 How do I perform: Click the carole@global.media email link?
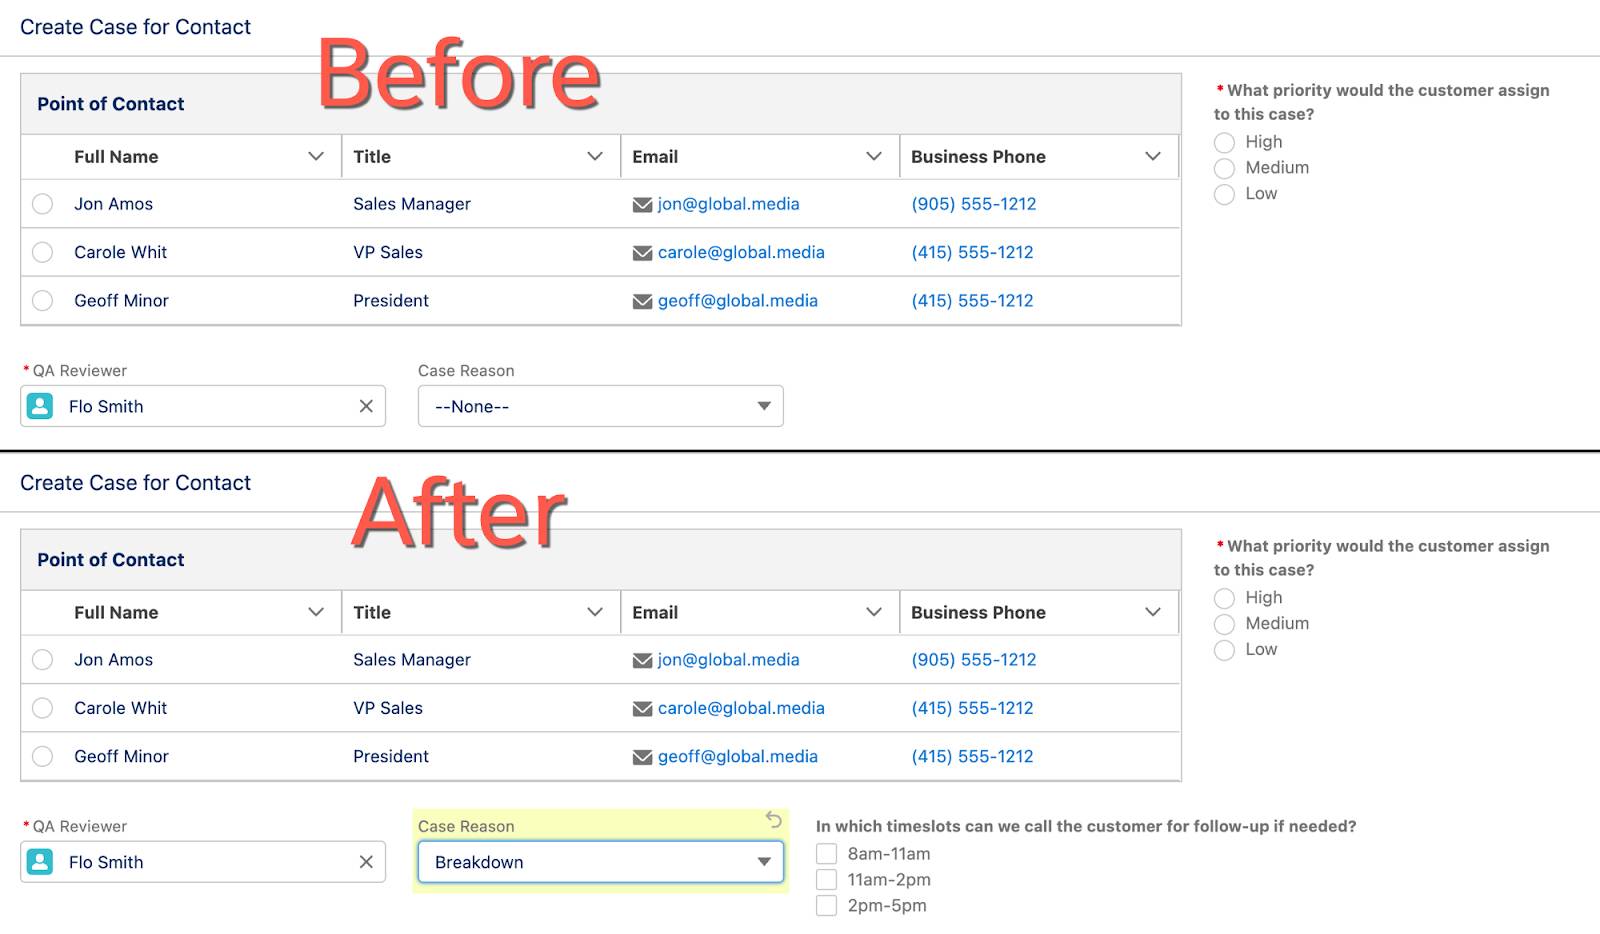click(739, 252)
